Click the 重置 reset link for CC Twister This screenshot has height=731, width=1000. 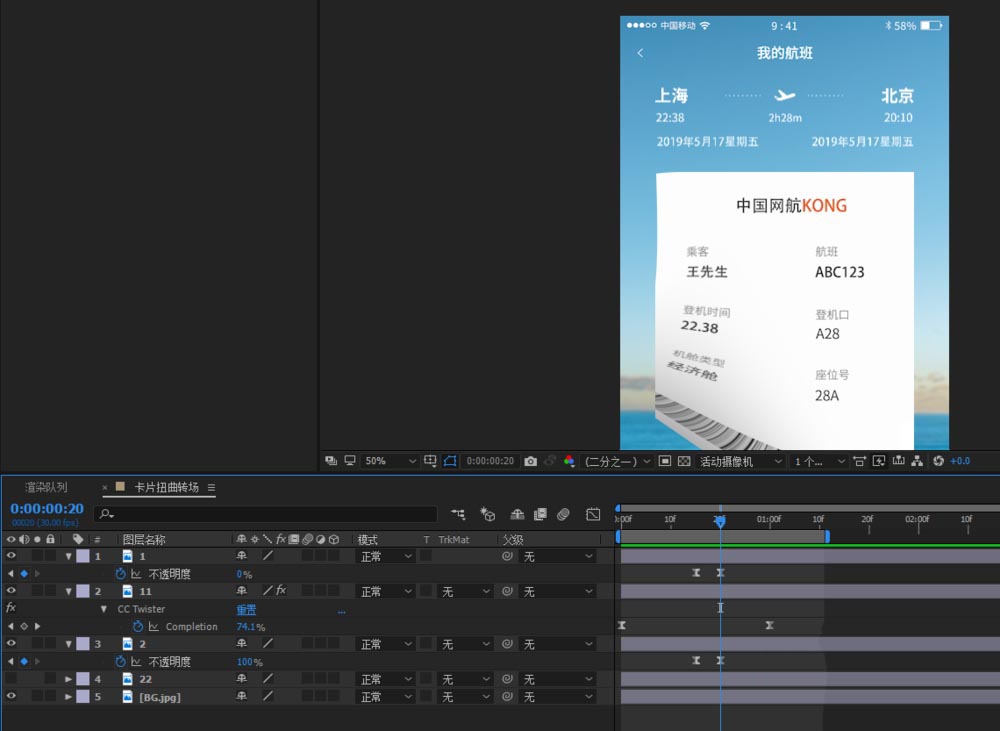[x=246, y=609]
